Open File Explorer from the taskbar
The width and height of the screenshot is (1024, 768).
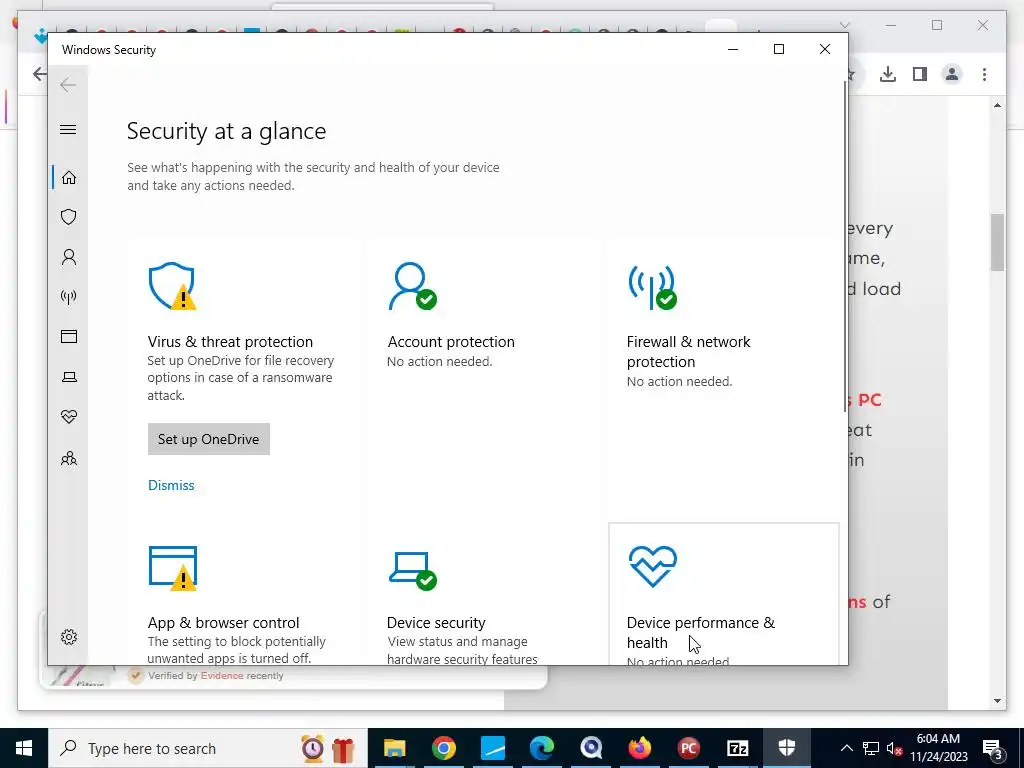pyautogui.click(x=394, y=748)
